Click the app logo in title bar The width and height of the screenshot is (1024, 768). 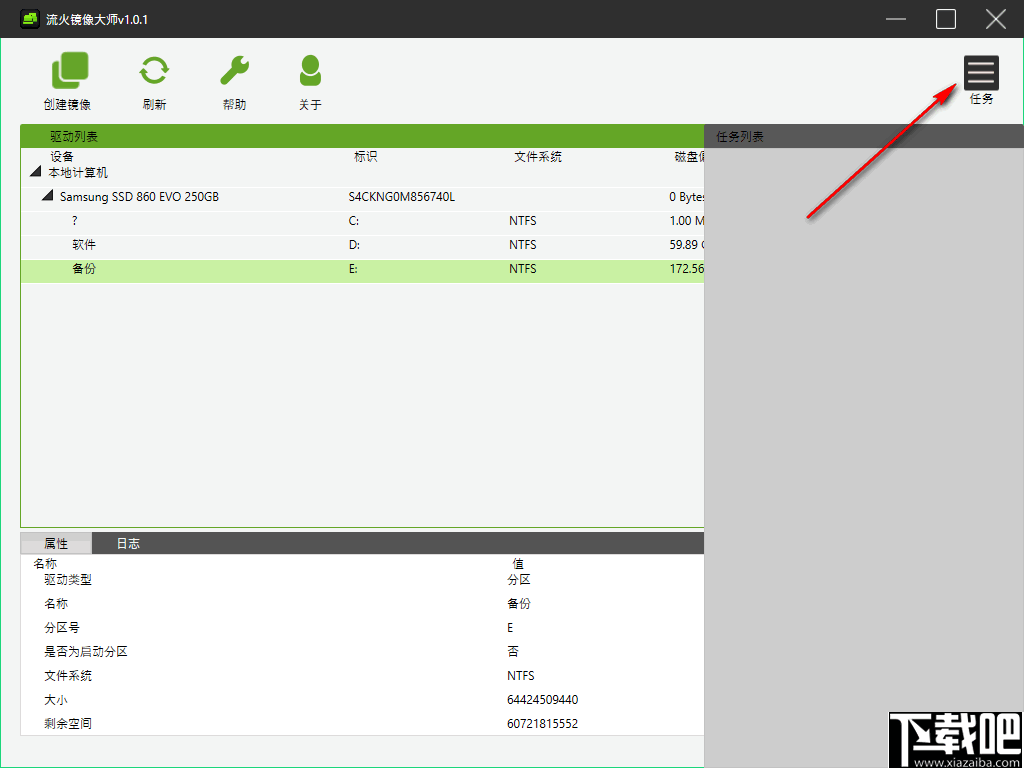tap(29, 19)
